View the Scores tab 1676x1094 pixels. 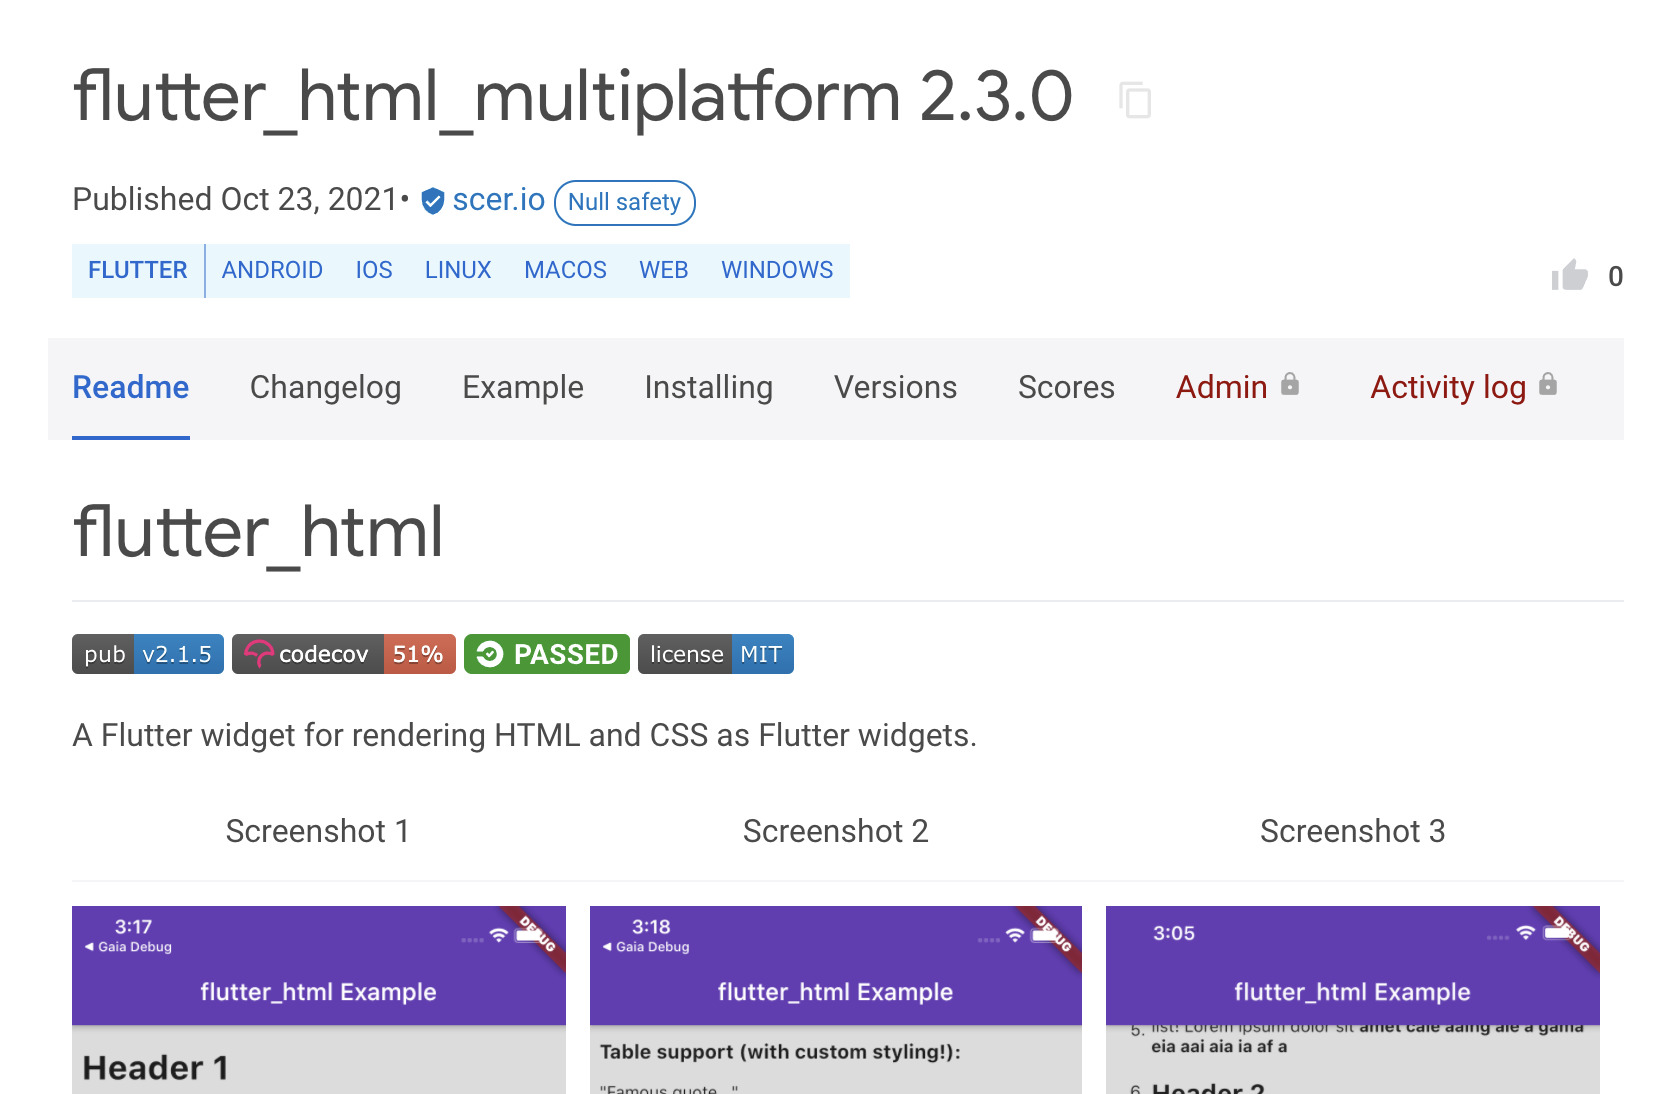[x=1066, y=388]
